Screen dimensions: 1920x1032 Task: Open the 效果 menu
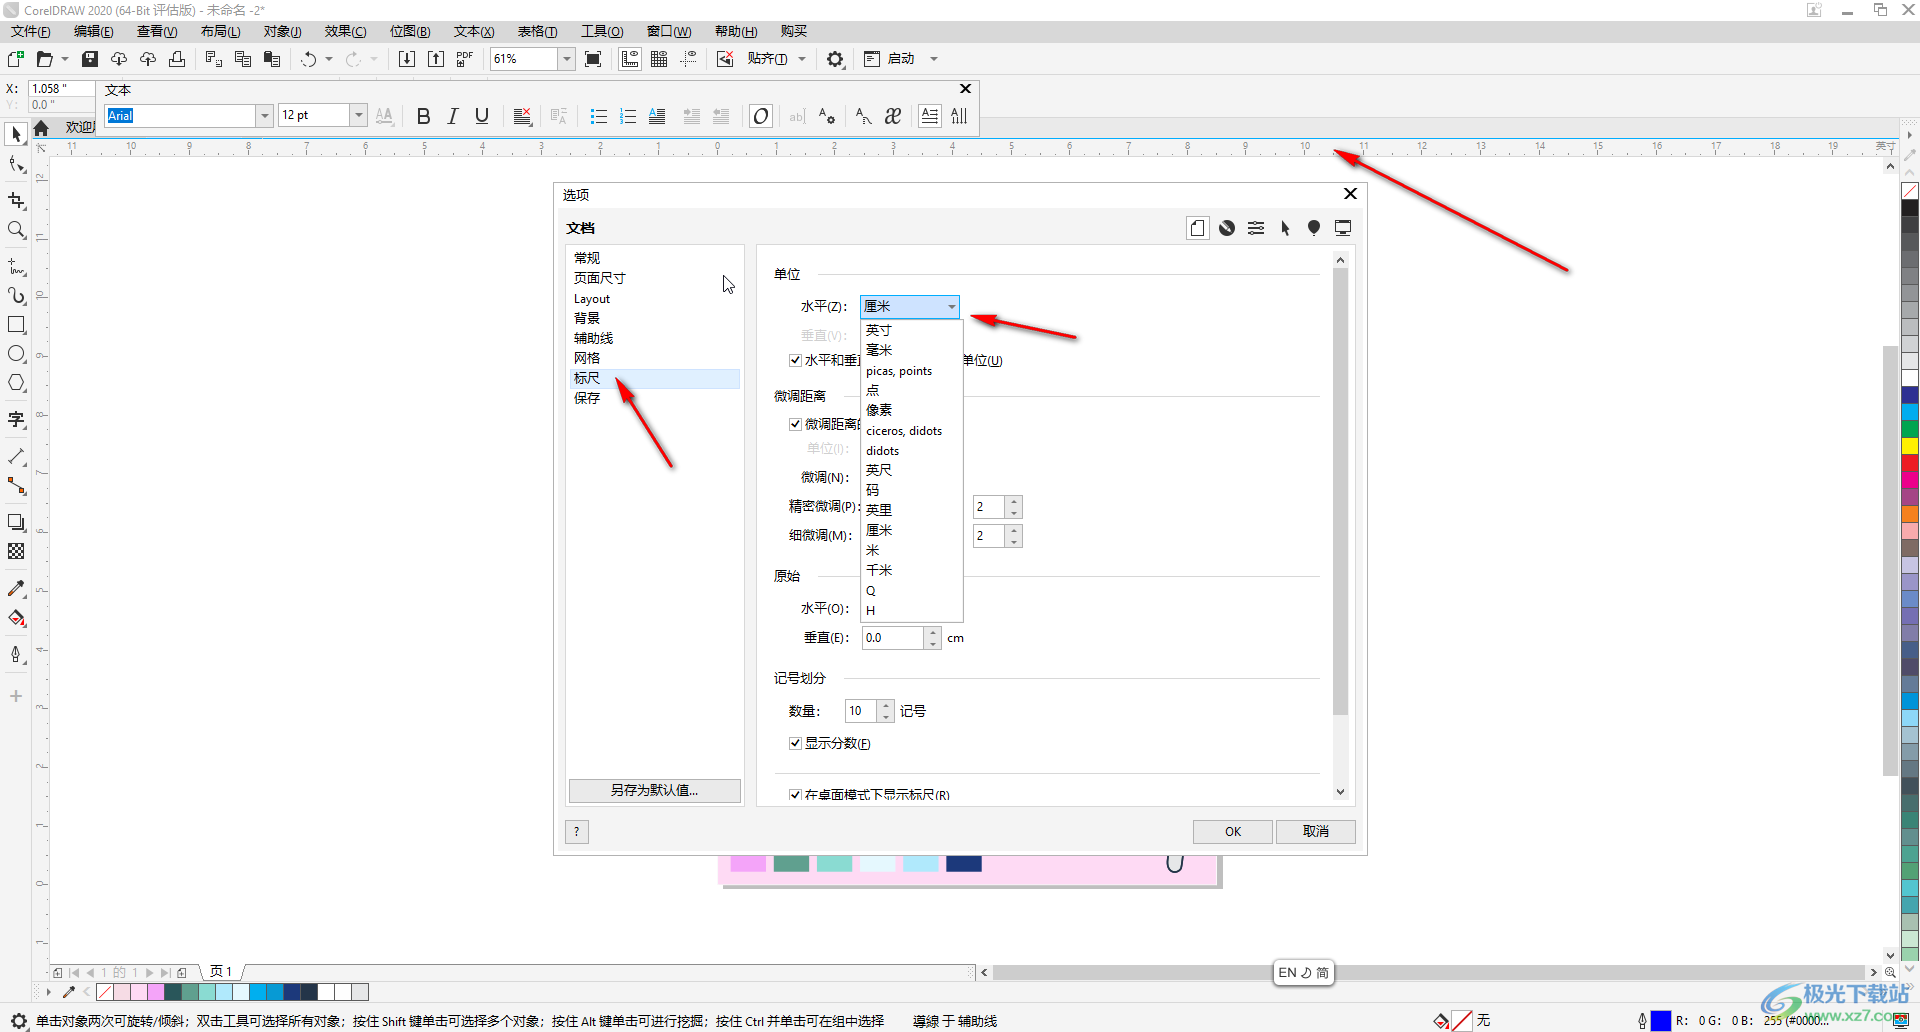coord(345,31)
